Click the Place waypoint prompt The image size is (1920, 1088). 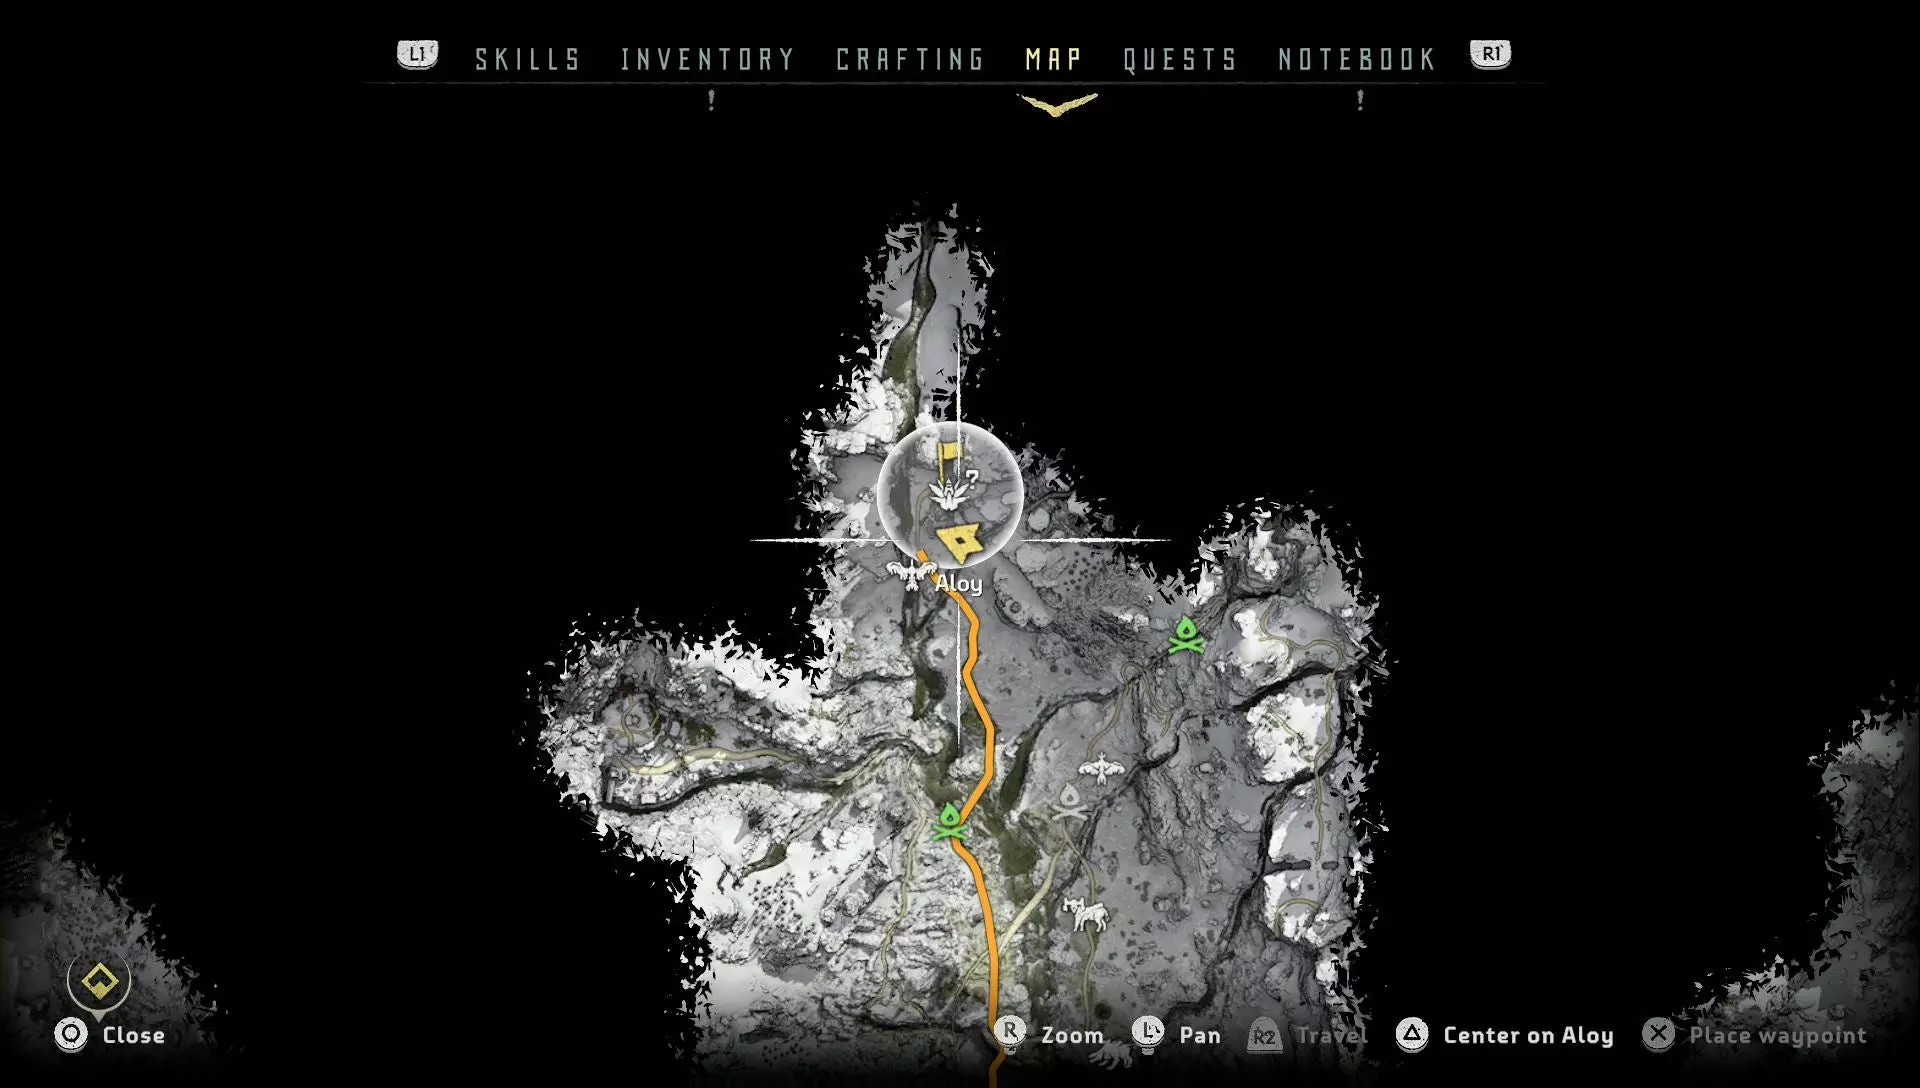1755,1035
